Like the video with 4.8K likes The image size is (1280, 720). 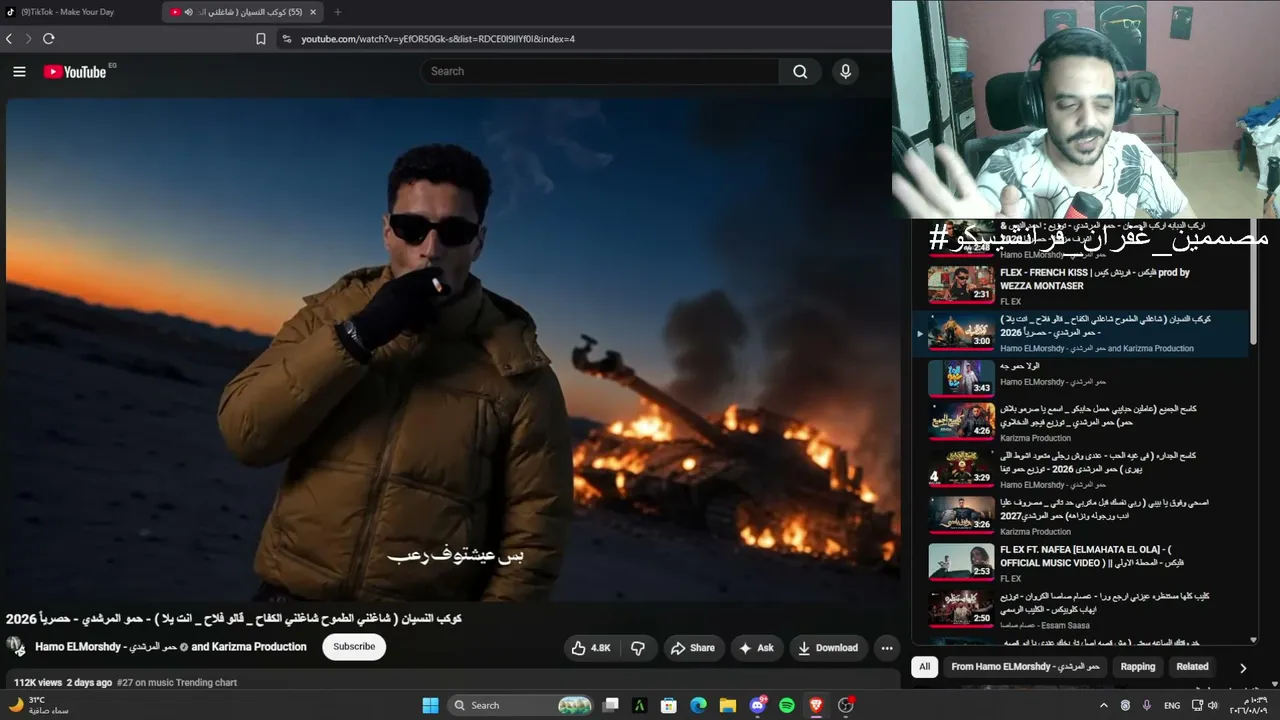pyautogui.click(x=590, y=648)
